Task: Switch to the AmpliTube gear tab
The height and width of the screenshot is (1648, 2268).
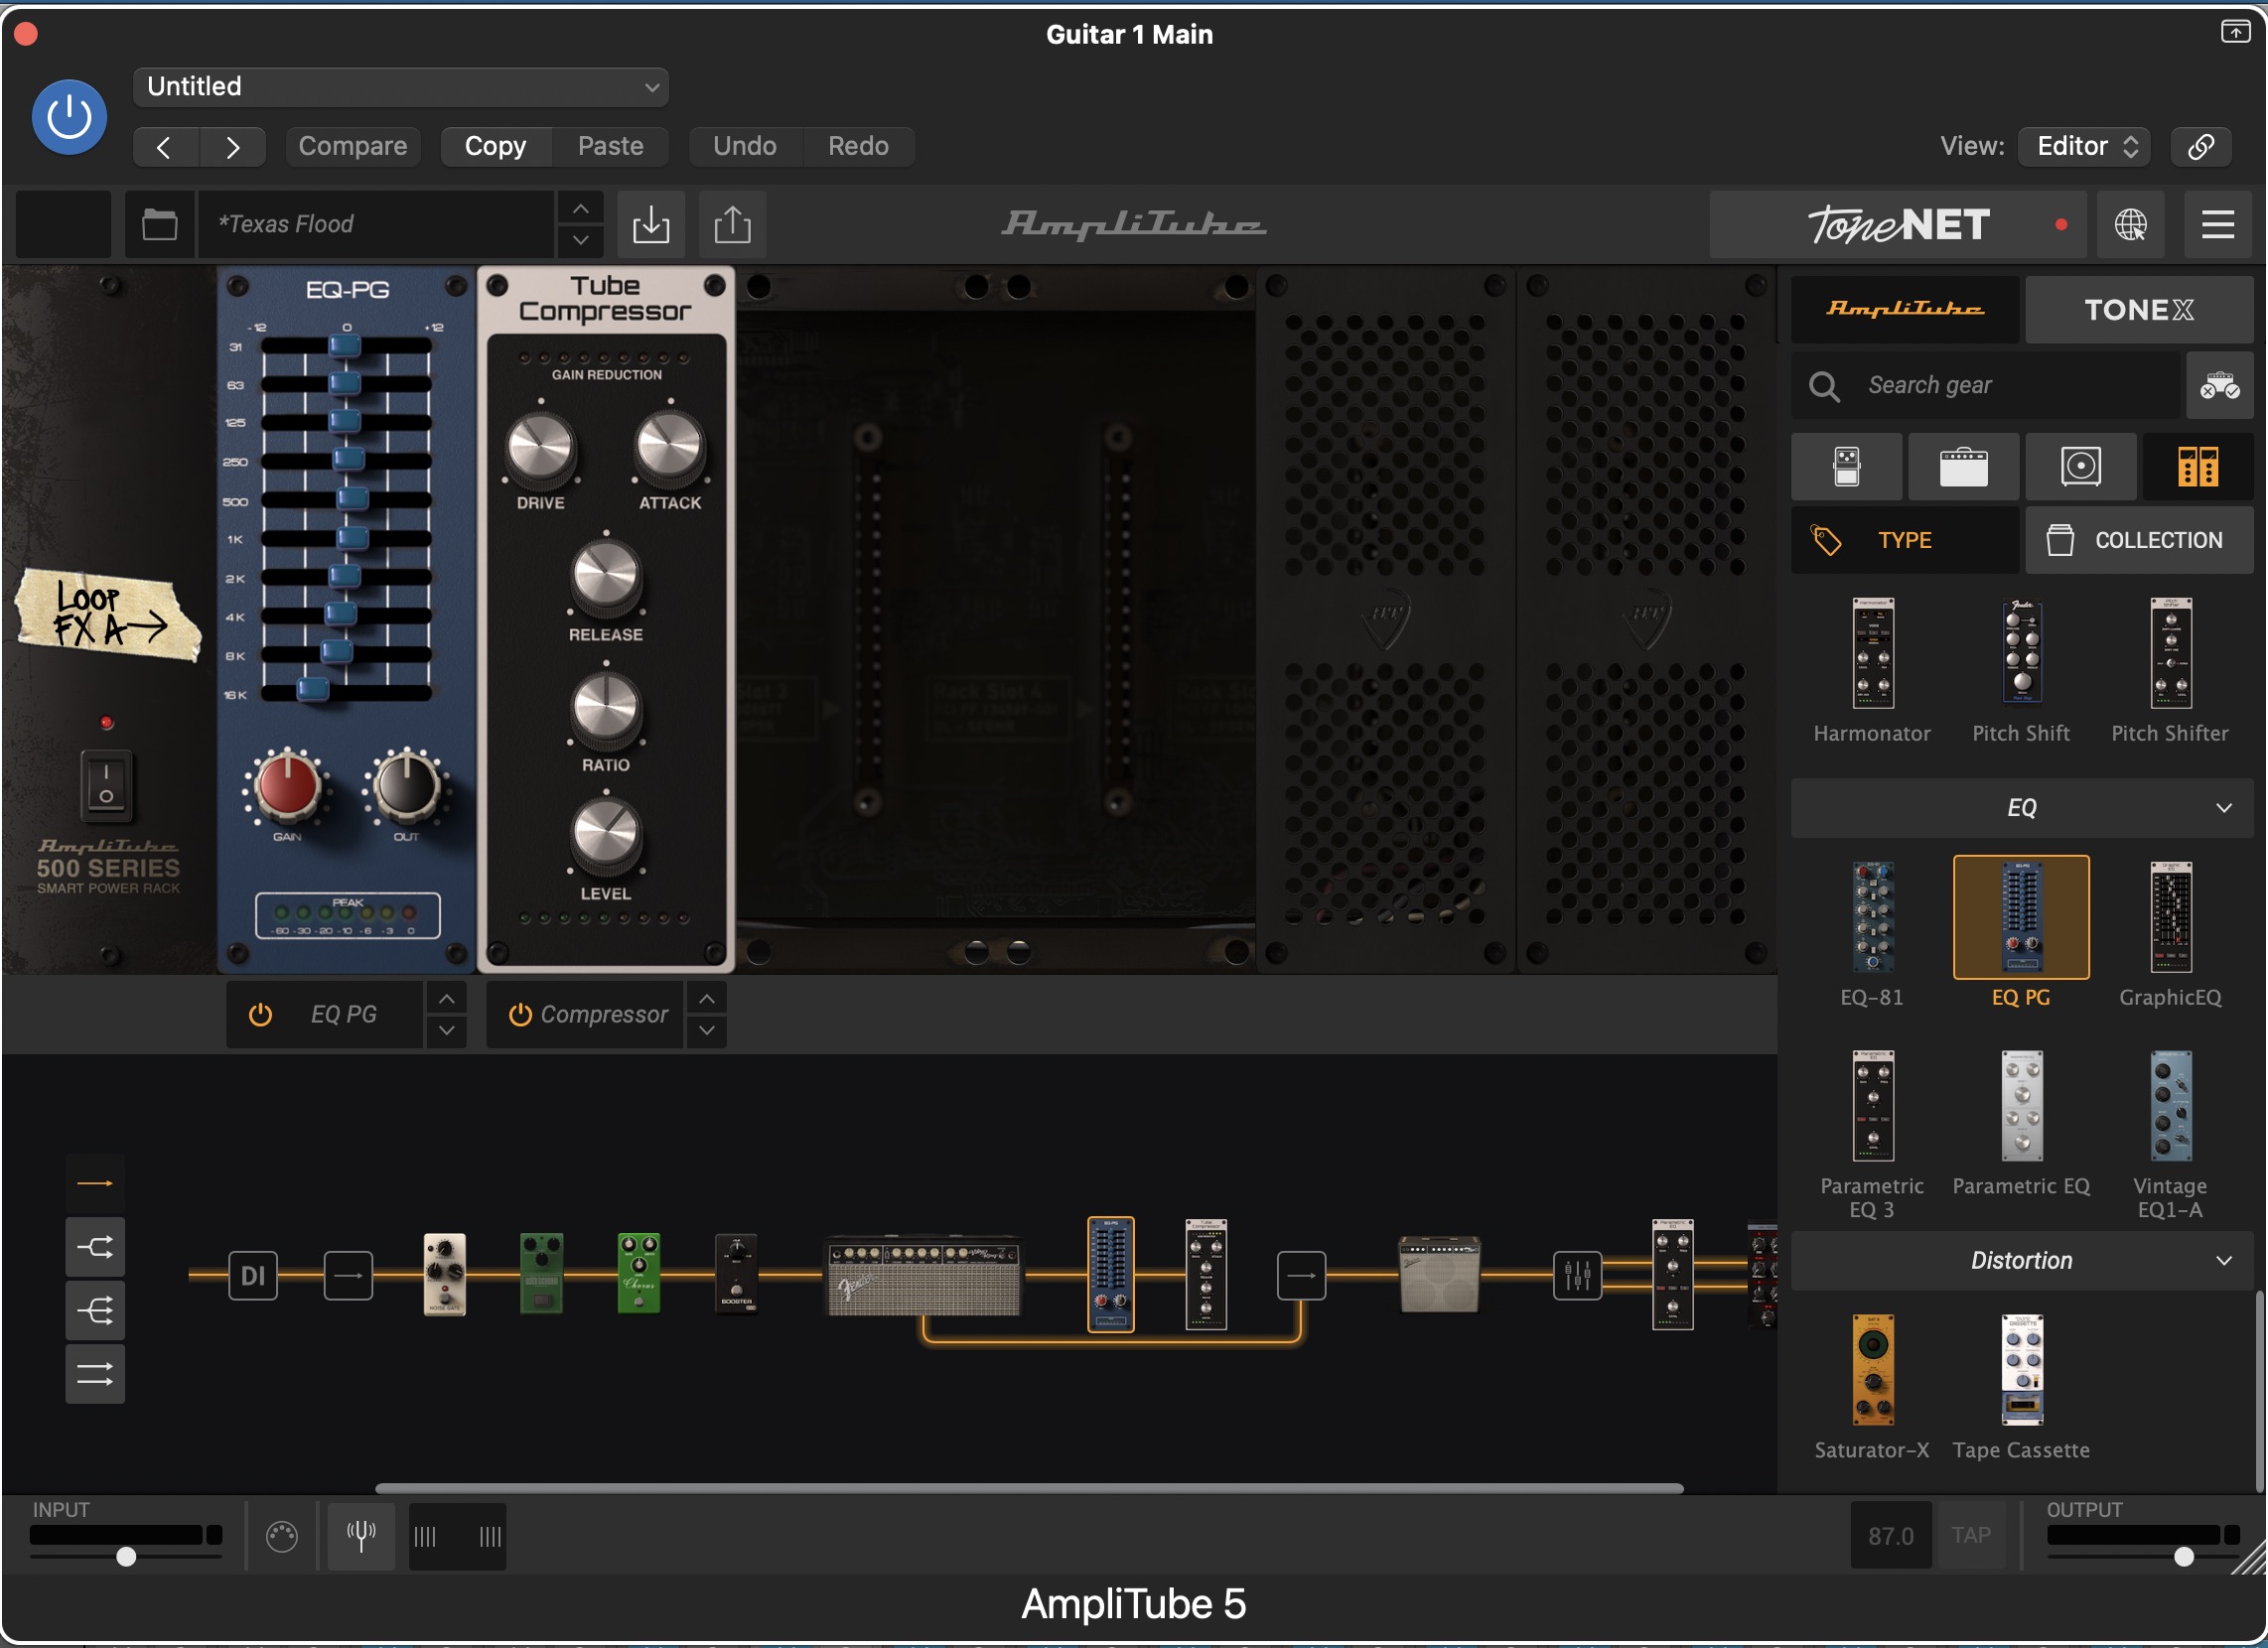Action: tap(1905, 309)
